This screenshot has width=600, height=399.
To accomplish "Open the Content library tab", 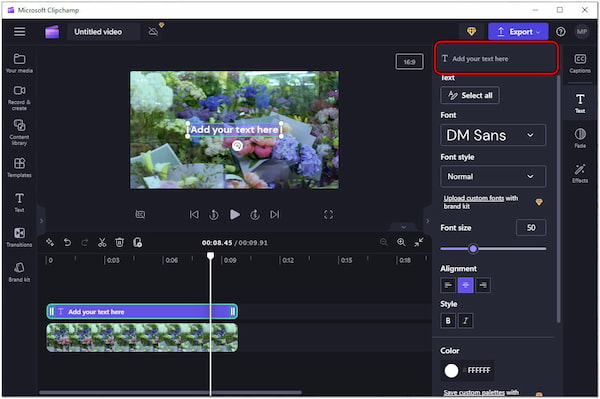I will [x=19, y=132].
